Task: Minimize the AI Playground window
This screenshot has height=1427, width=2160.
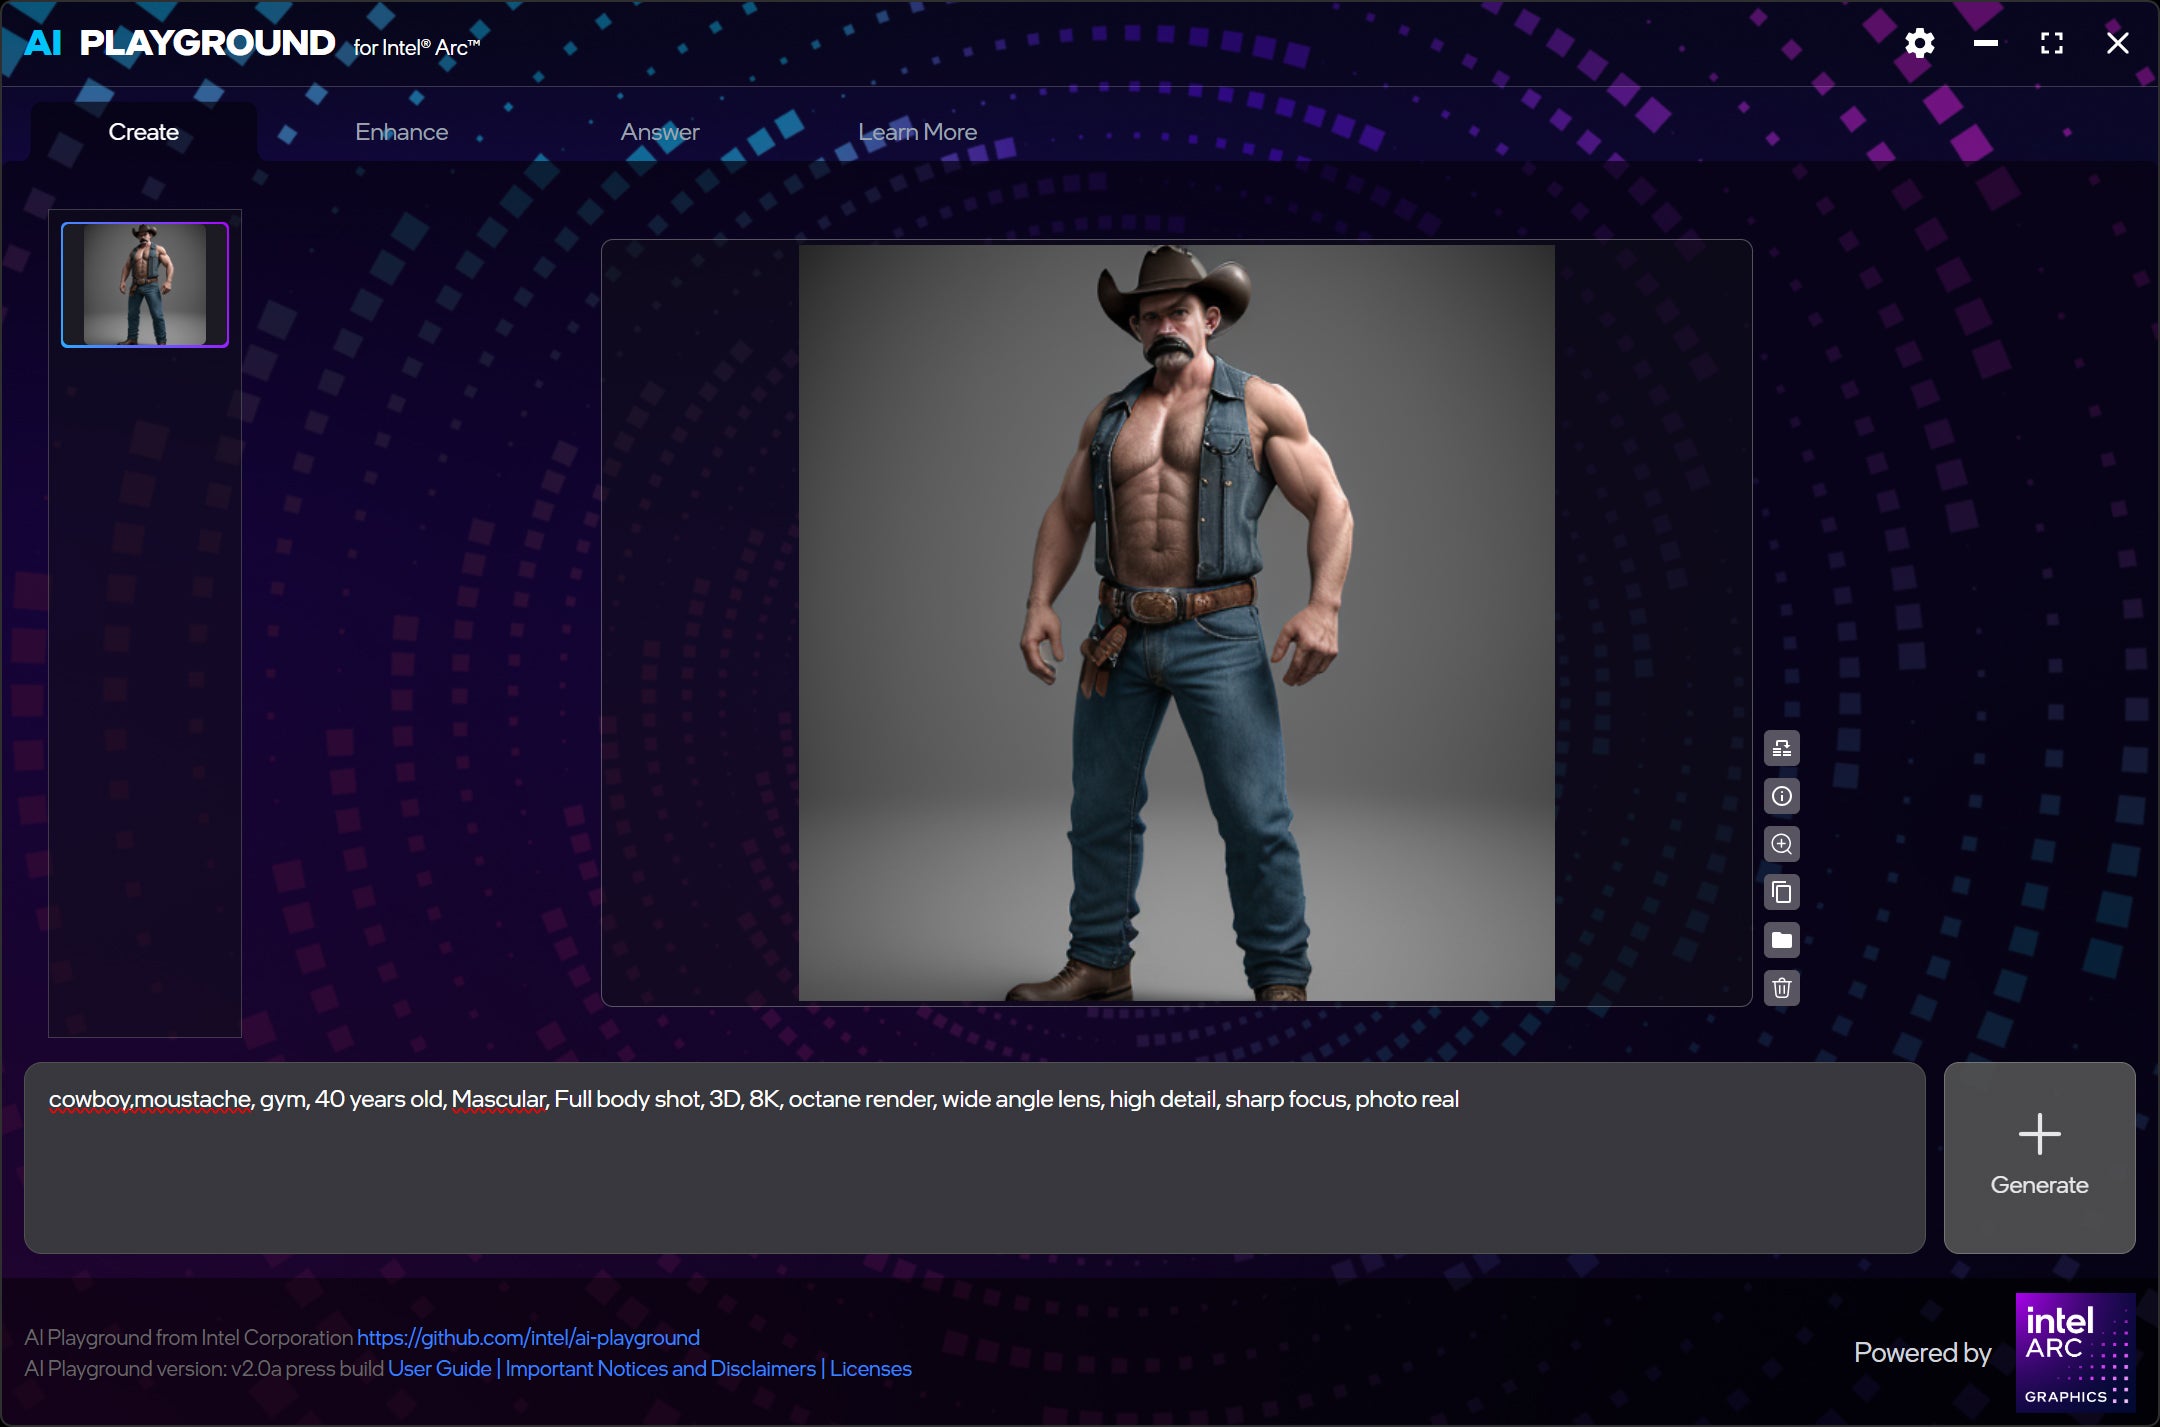Action: 1985,43
